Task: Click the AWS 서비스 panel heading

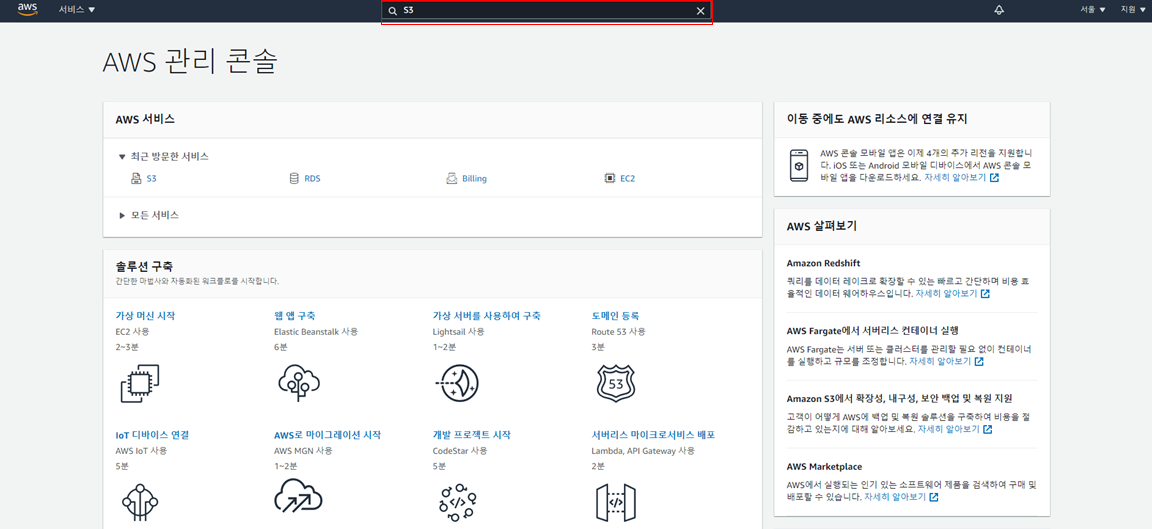Action: pos(145,119)
